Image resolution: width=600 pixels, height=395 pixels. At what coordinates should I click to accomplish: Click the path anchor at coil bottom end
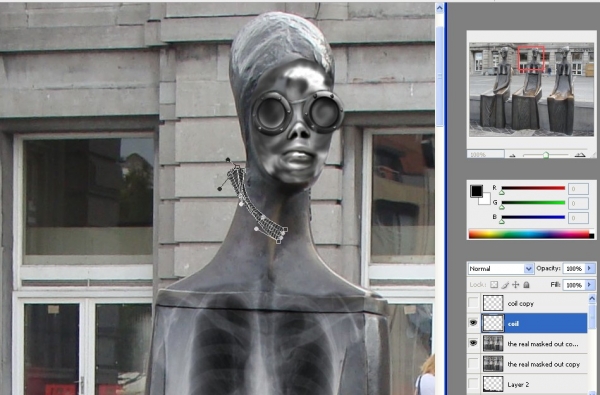[x=279, y=241]
